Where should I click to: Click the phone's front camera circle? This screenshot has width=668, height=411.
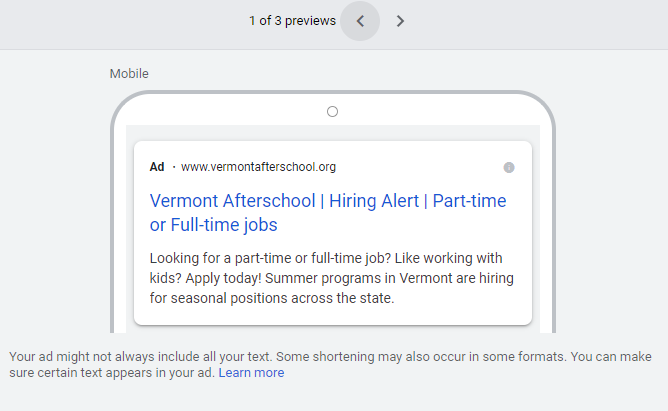(x=333, y=111)
